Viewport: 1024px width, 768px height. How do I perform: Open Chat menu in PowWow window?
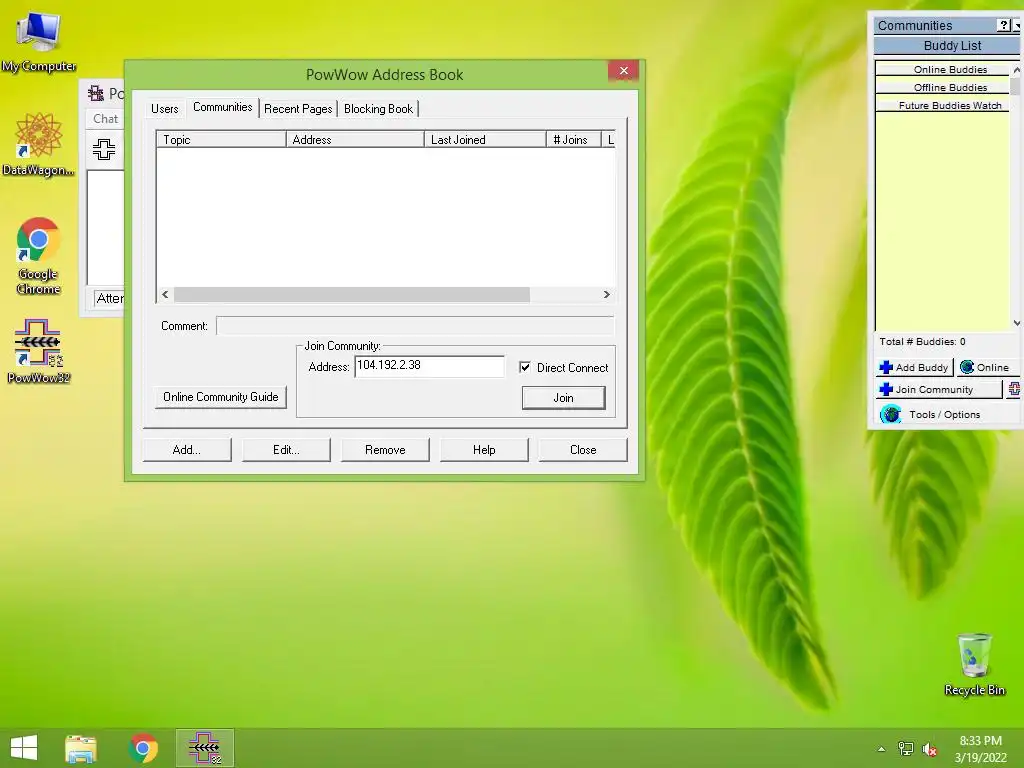[x=105, y=119]
